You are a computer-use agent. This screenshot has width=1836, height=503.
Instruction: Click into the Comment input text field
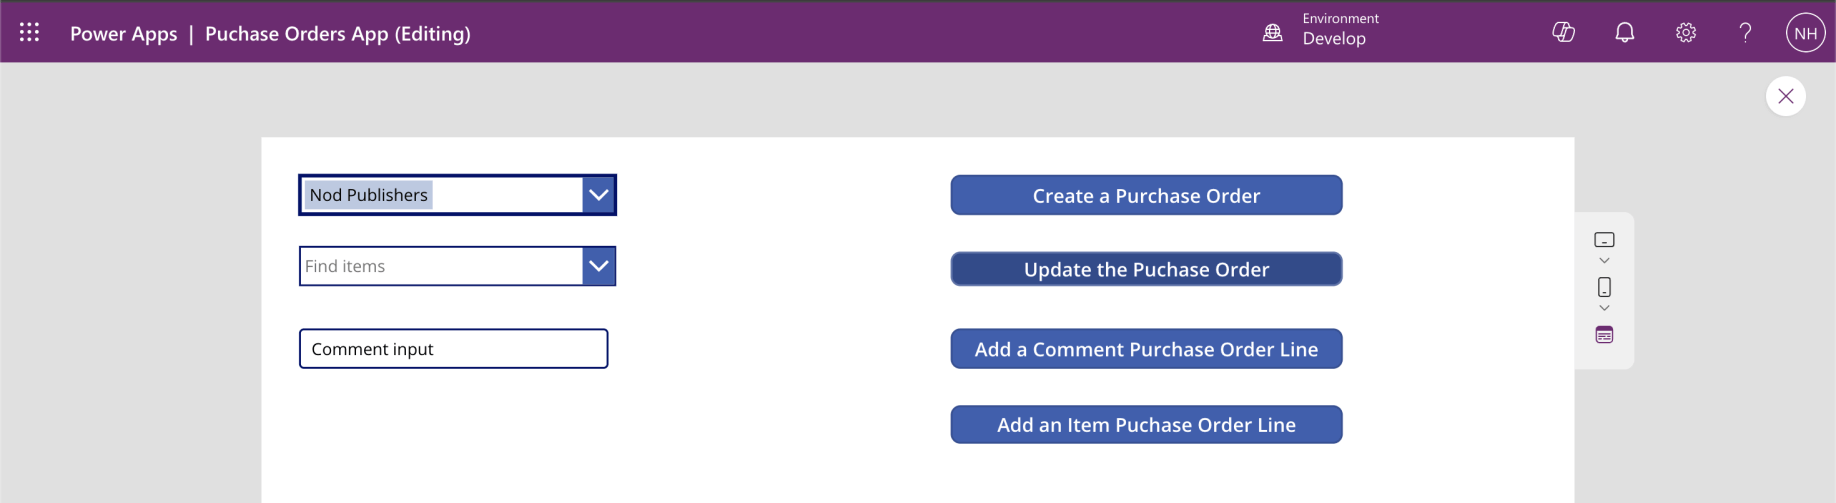pos(453,349)
